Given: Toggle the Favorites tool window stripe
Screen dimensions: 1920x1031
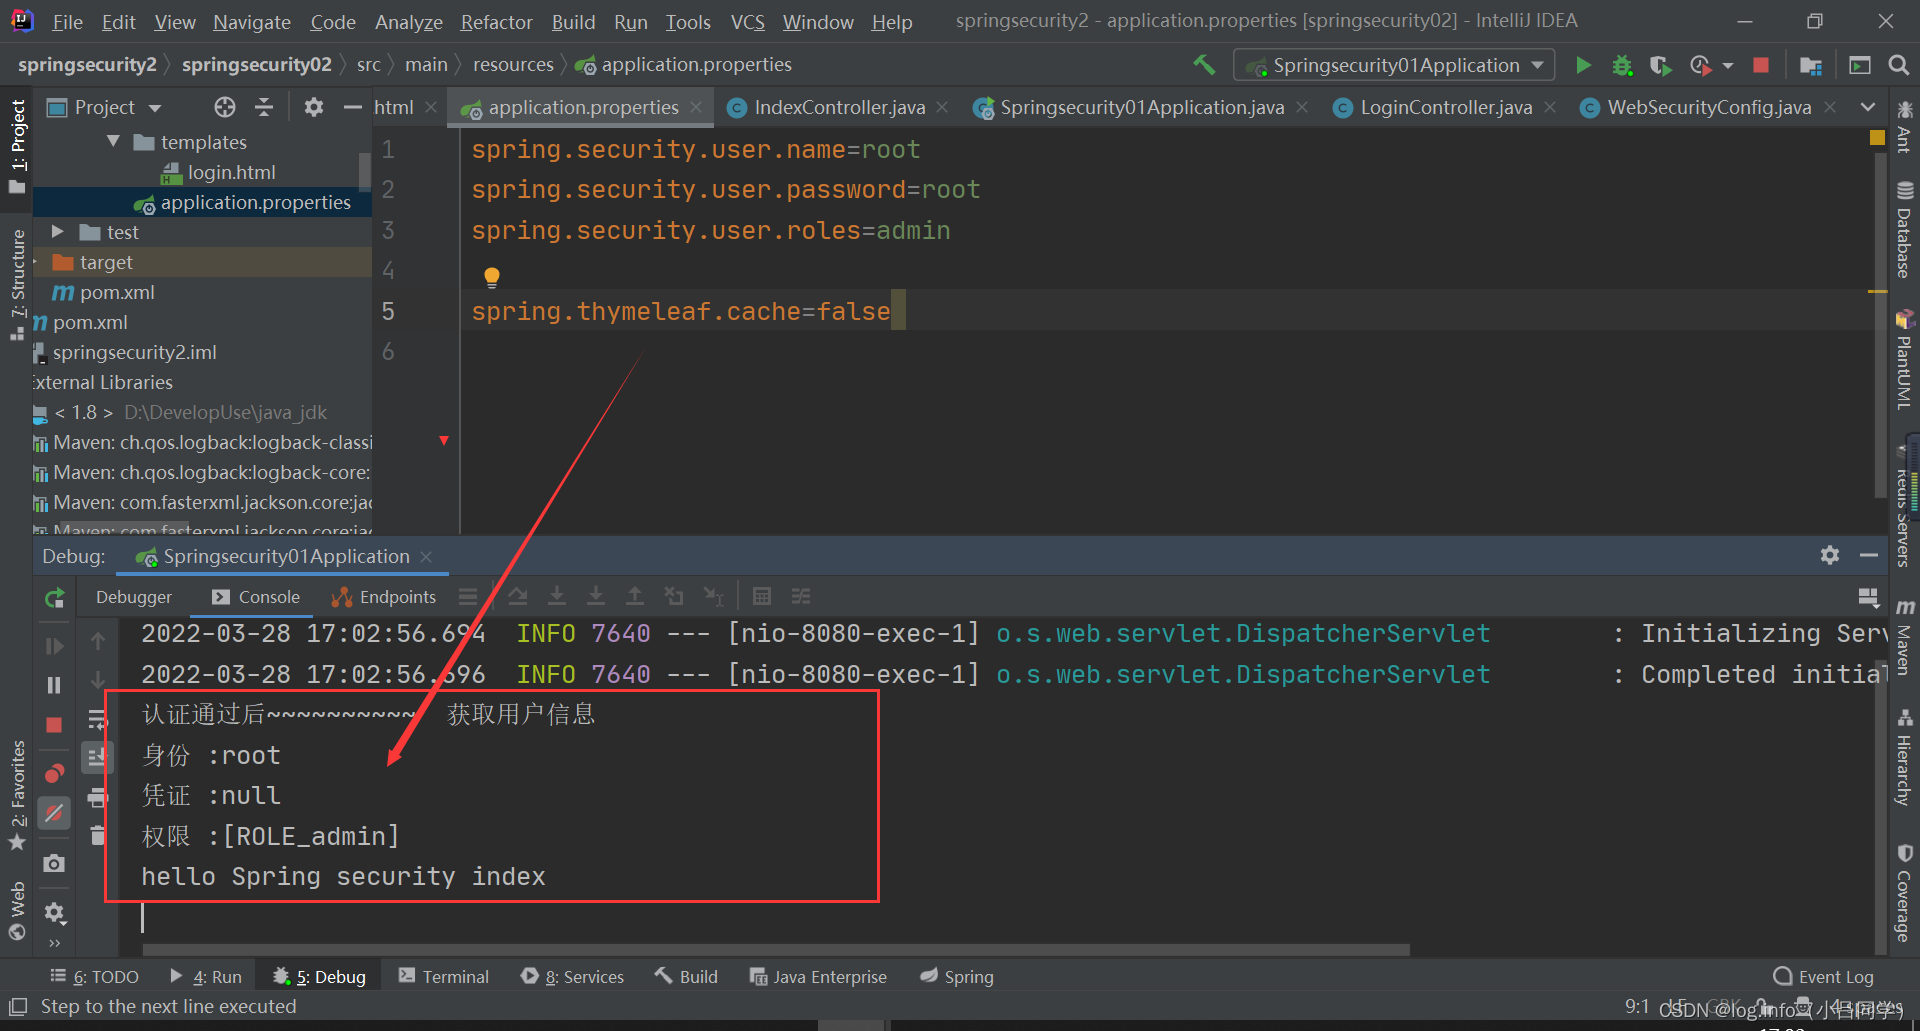Looking at the screenshot, I should [17, 795].
